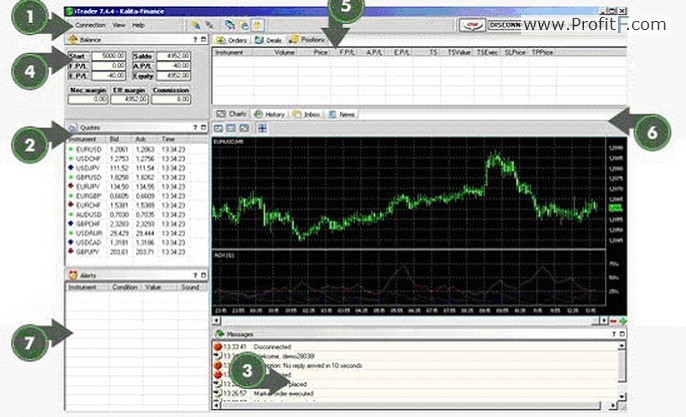Open the Charts tab

coord(232,114)
